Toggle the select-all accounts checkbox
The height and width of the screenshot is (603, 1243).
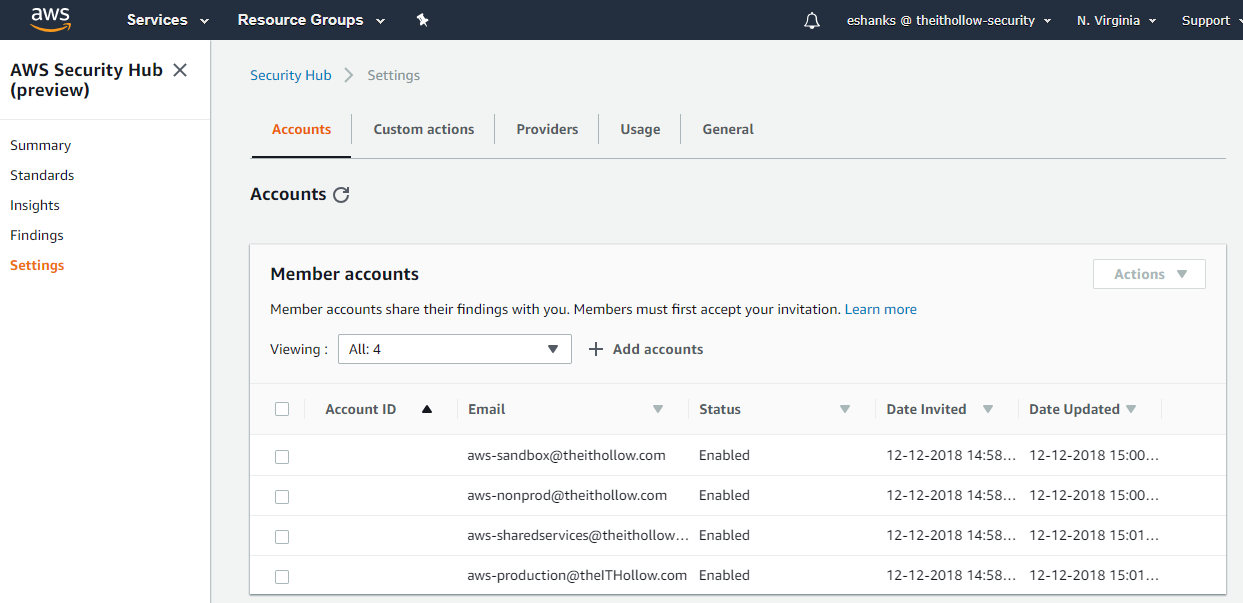coord(282,409)
